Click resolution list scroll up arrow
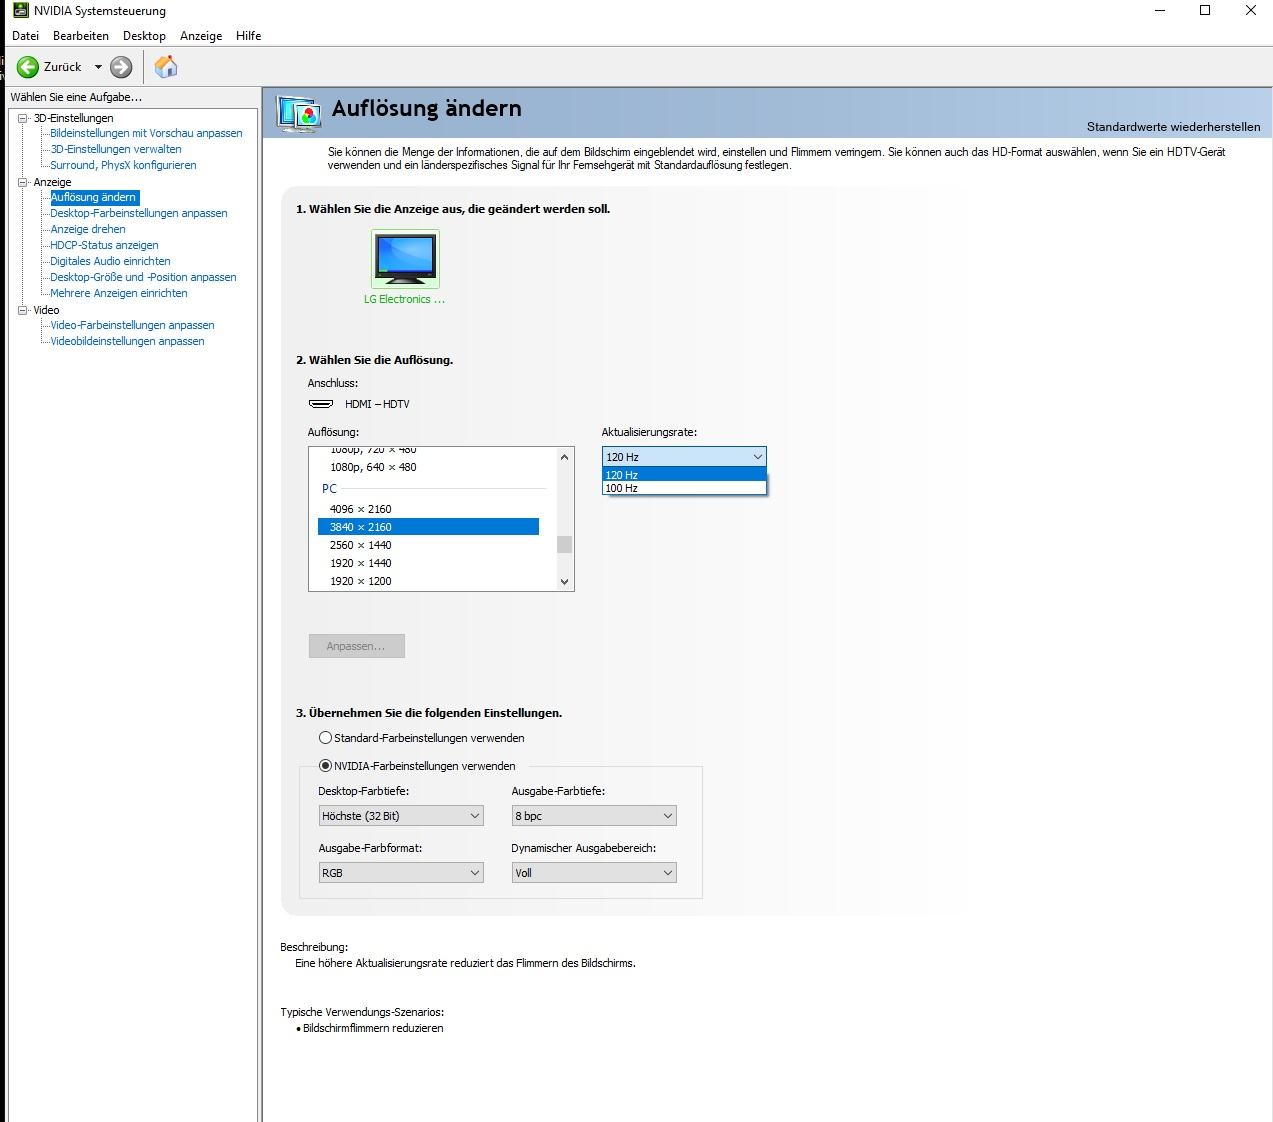The image size is (1273, 1122). tap(564, 457)
